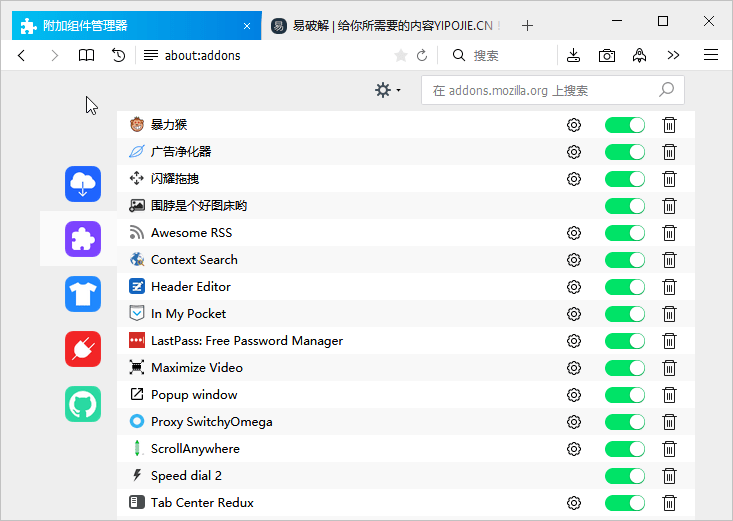Screen dimensions: 733x521
Task: Open options gear for Maximize Video
Action: 574,368
